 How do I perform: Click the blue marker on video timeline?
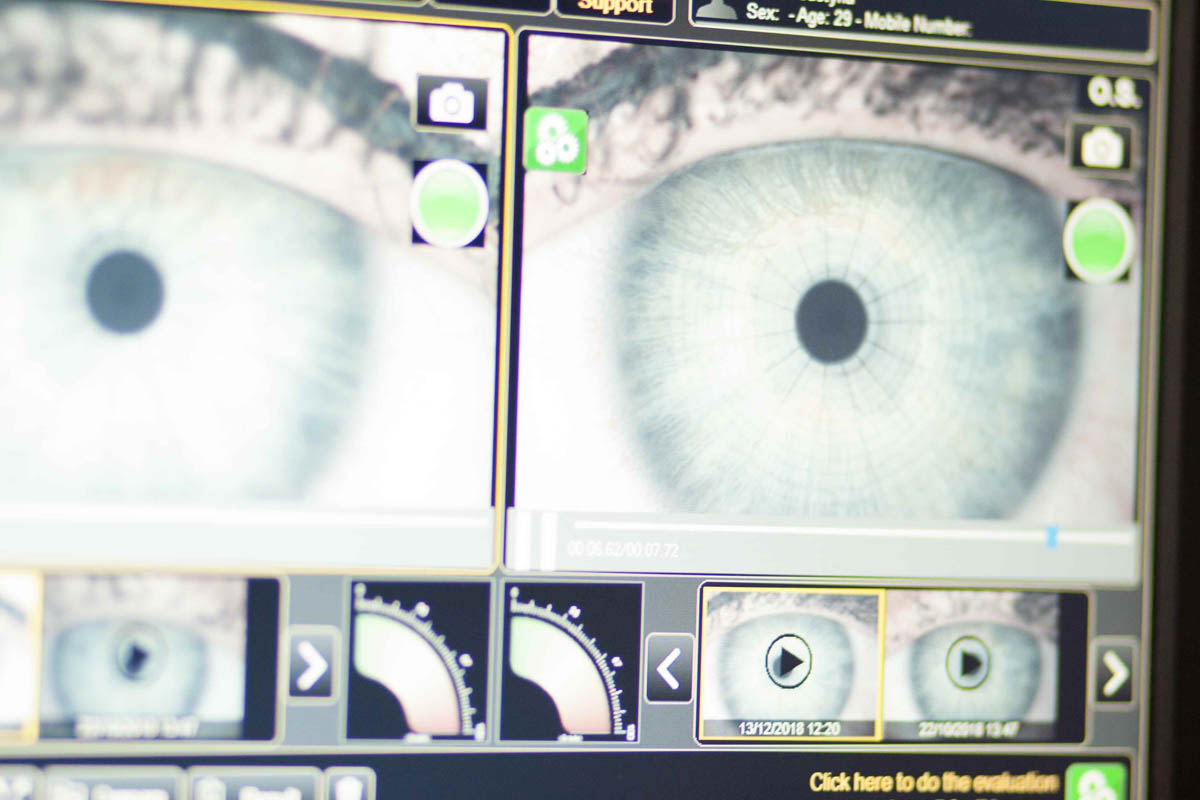[x=1051, y=537]
